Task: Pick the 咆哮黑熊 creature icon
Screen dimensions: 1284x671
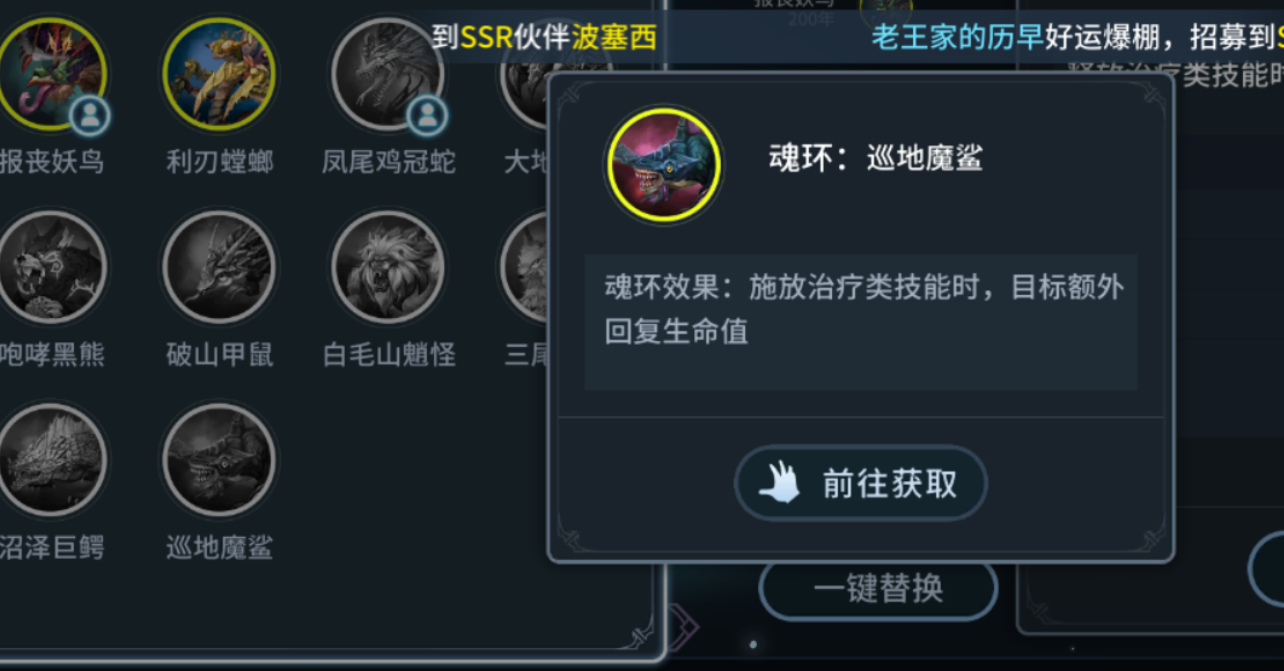Action: pyautogui.click(x=50, y=266)
